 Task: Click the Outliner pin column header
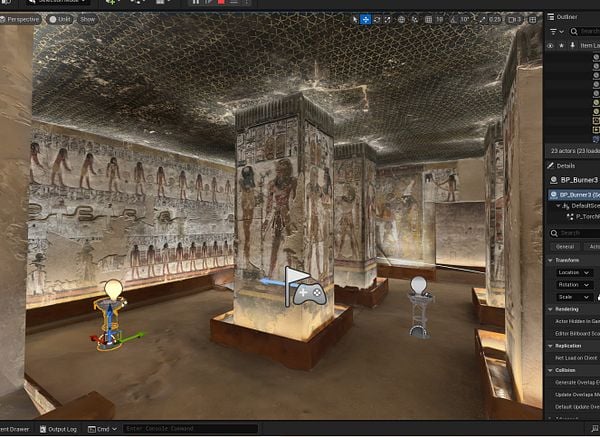(x=572, y=46)
